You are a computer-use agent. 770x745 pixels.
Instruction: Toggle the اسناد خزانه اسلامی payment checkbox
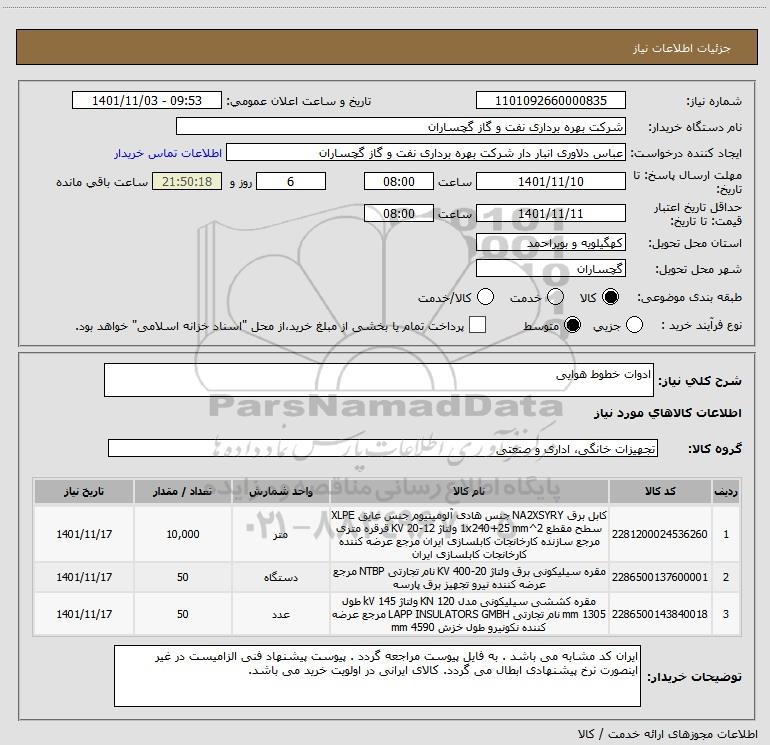pos(477,325)
